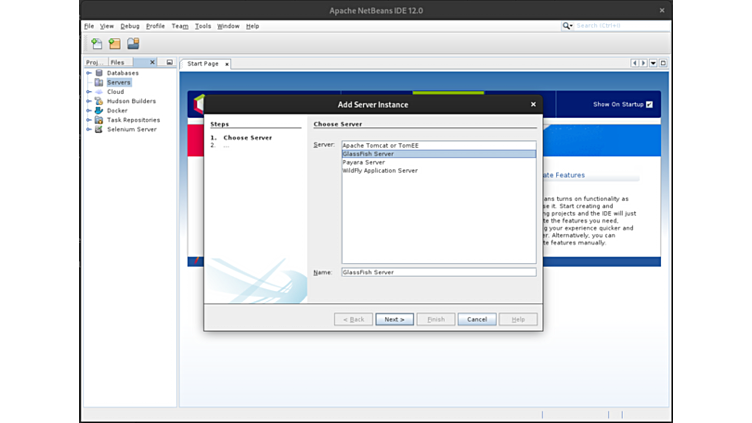Select the Start Page tab

[202, 63]
